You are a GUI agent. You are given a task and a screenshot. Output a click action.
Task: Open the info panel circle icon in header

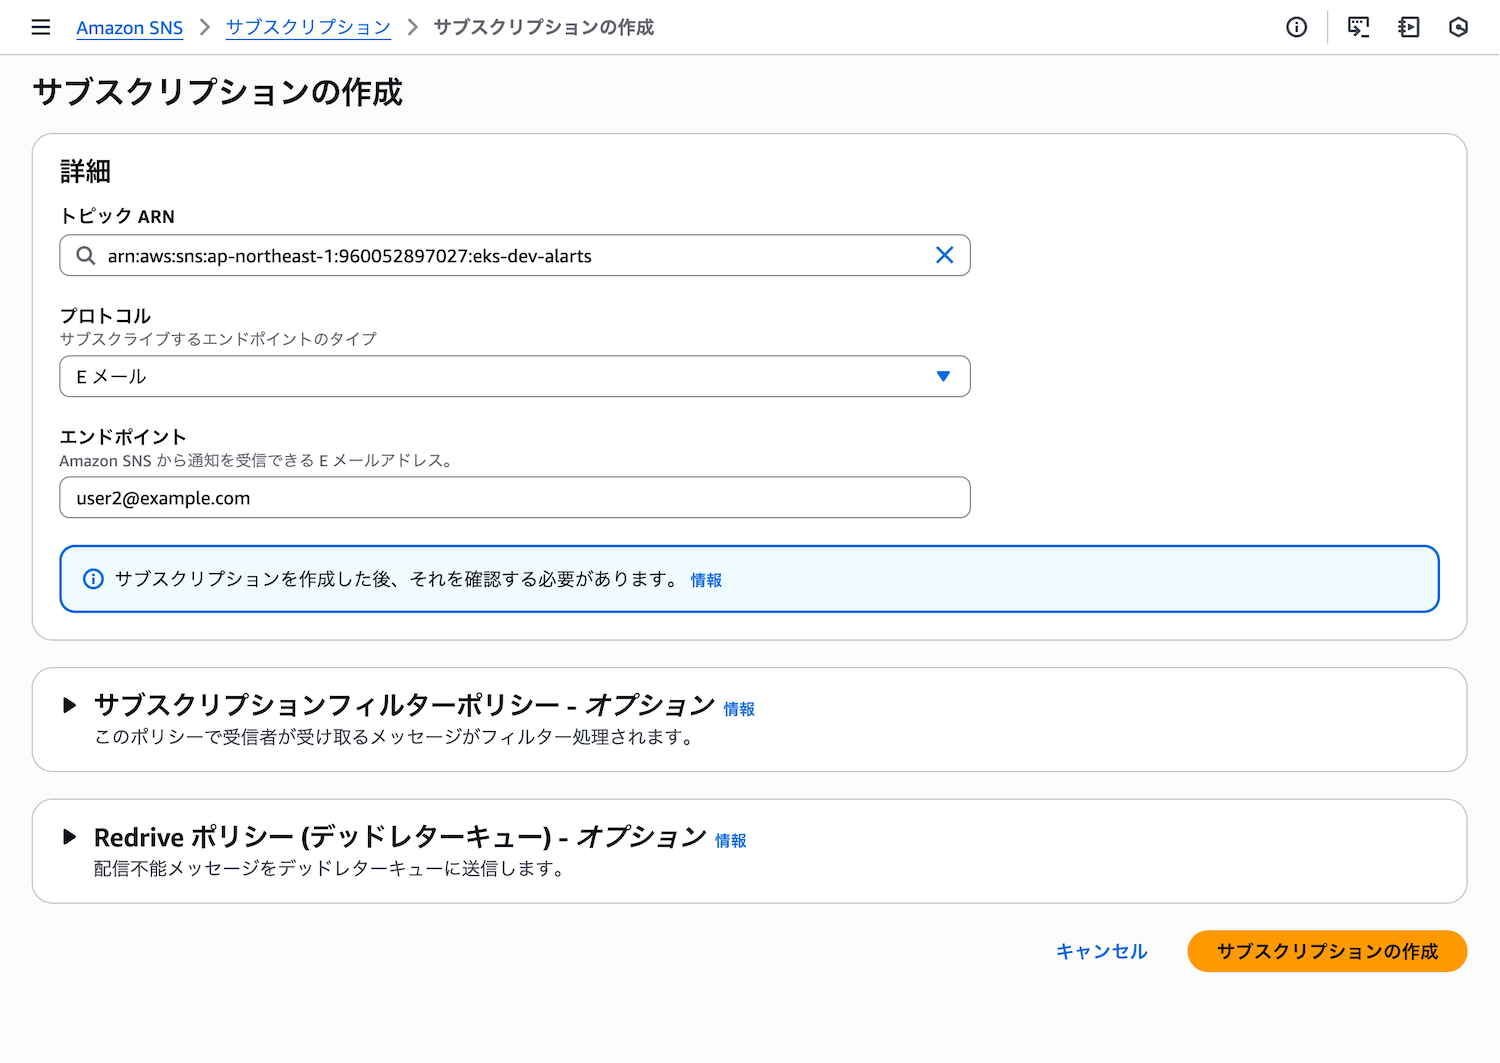tap(1296, 27)
